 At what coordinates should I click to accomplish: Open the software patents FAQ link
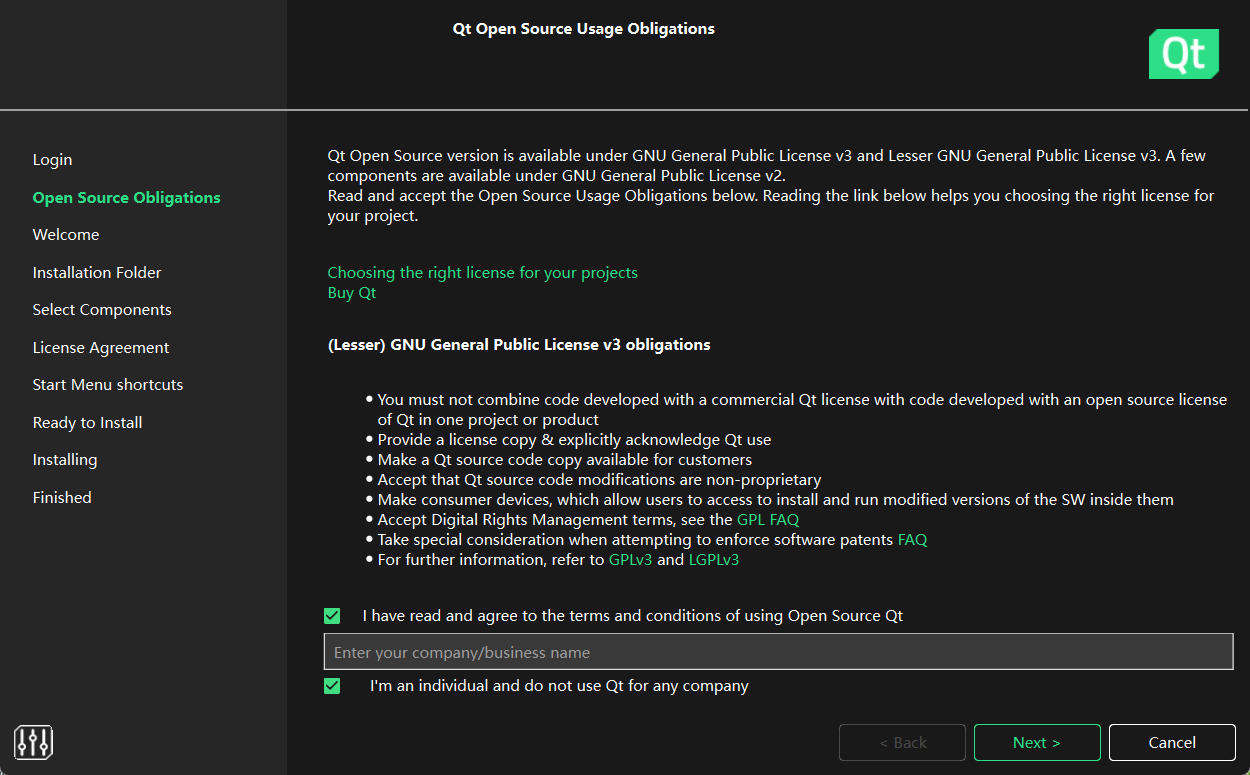pyautogui.click(x=913, y=539)
